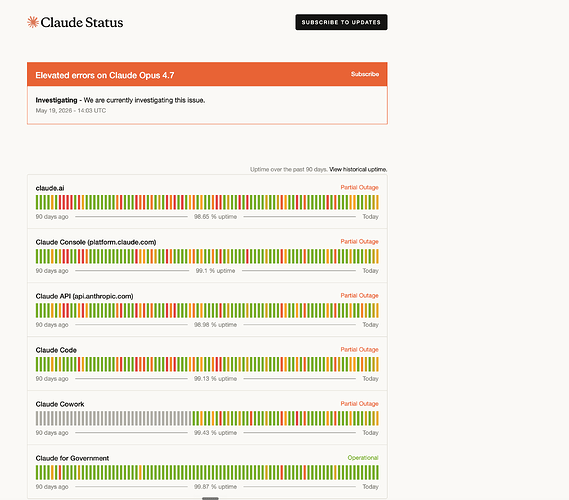Click the Partial Outage status for Claude Cowork

pyautogui.click(x=359, y=403)
